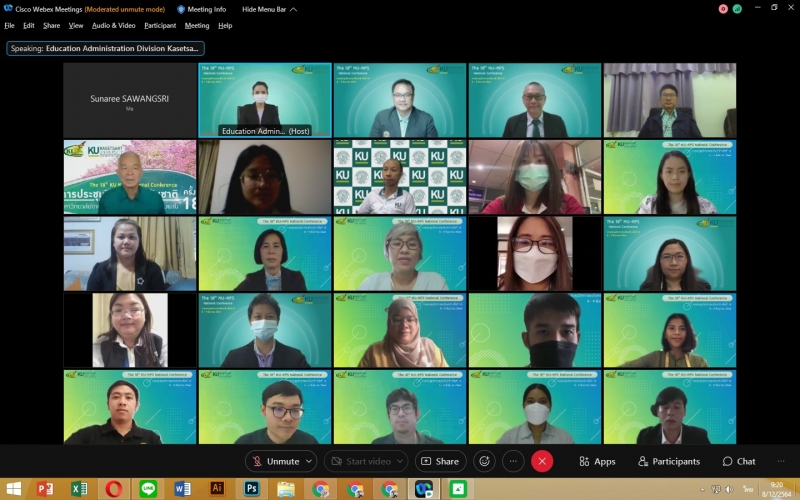Open the Audio & Video menu
Viewport: 800px width, 500px height.
pyautogui.click(x=113, y=25)
